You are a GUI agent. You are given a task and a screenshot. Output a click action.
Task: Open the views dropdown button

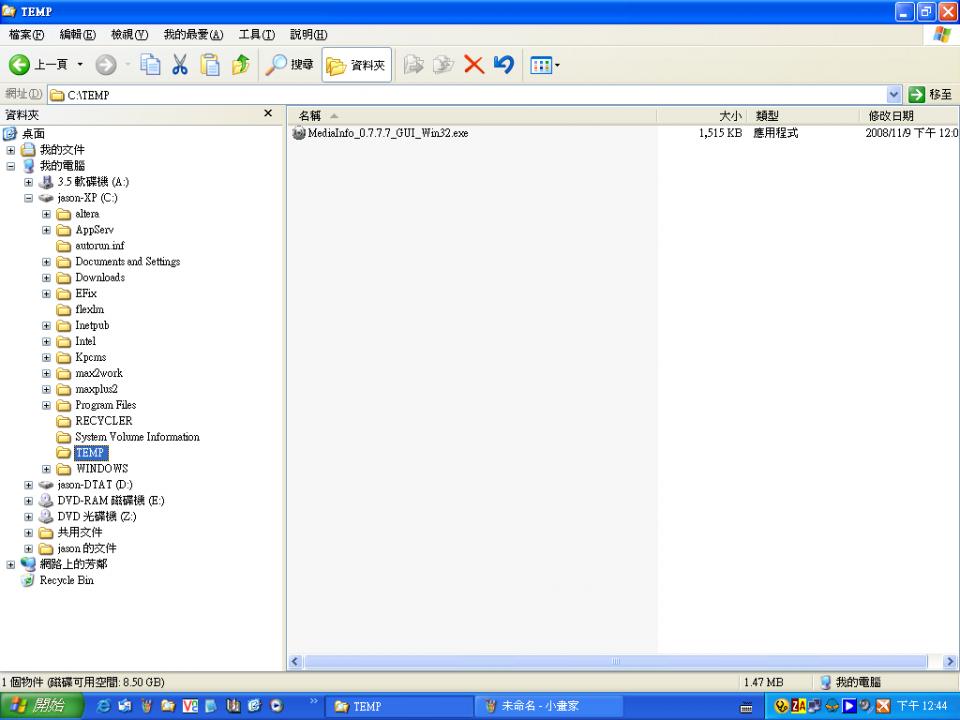544,64
